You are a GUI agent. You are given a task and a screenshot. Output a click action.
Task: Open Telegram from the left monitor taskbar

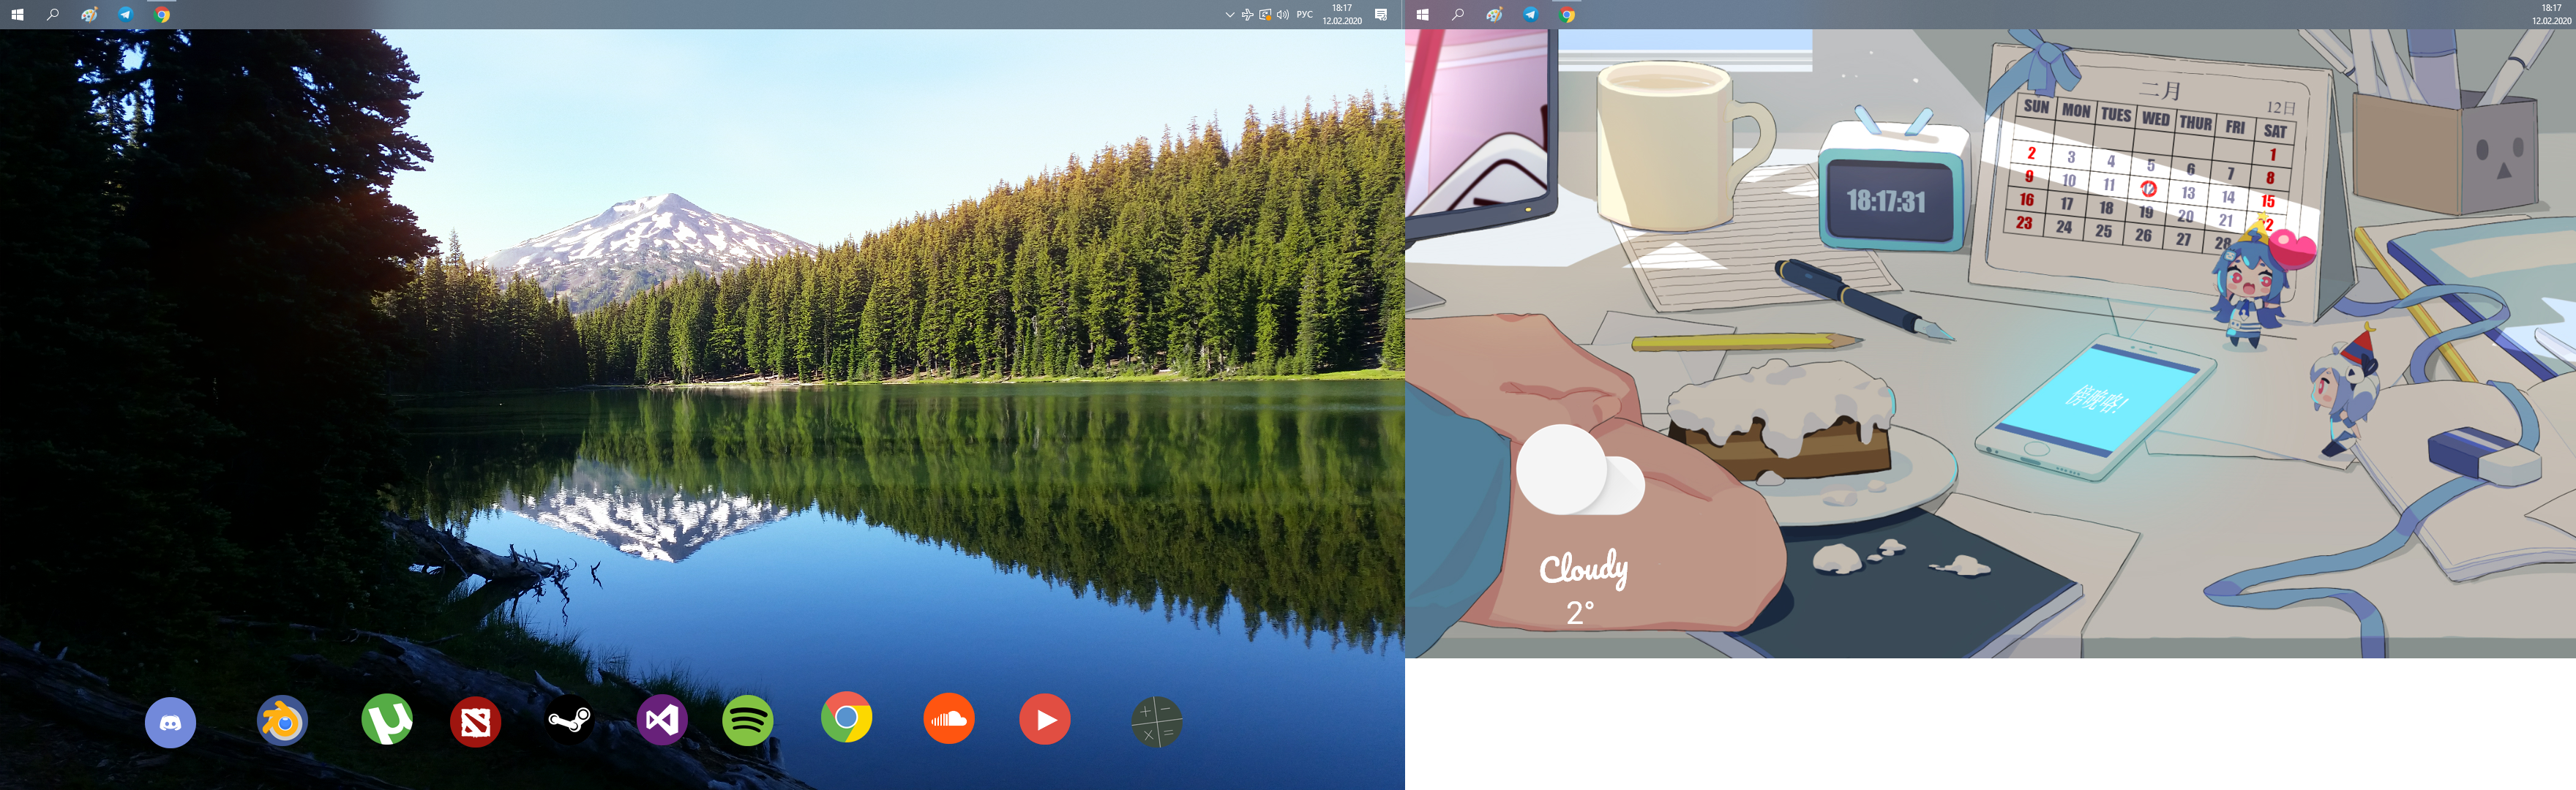pyautogui.click(x=126, y=14)
